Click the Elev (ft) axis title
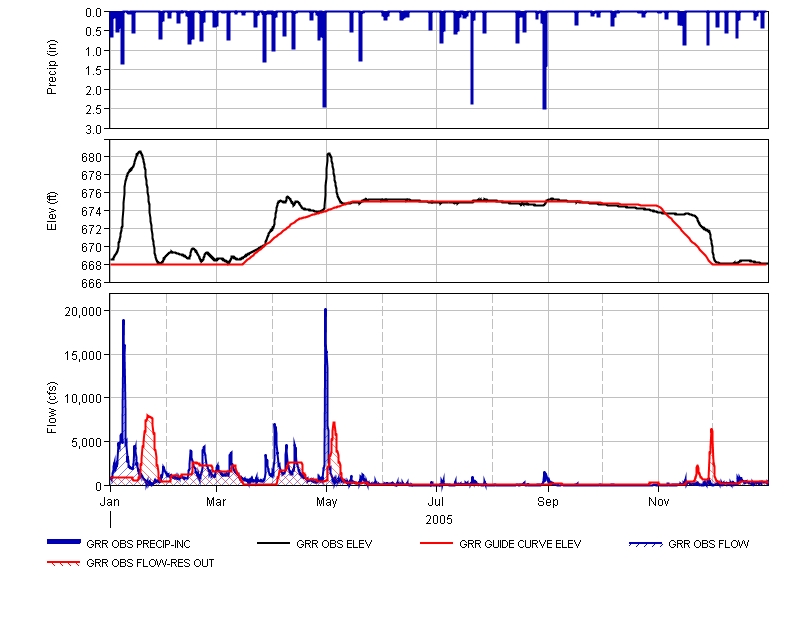This screenshot has width=800, height=627. point(52,211)
